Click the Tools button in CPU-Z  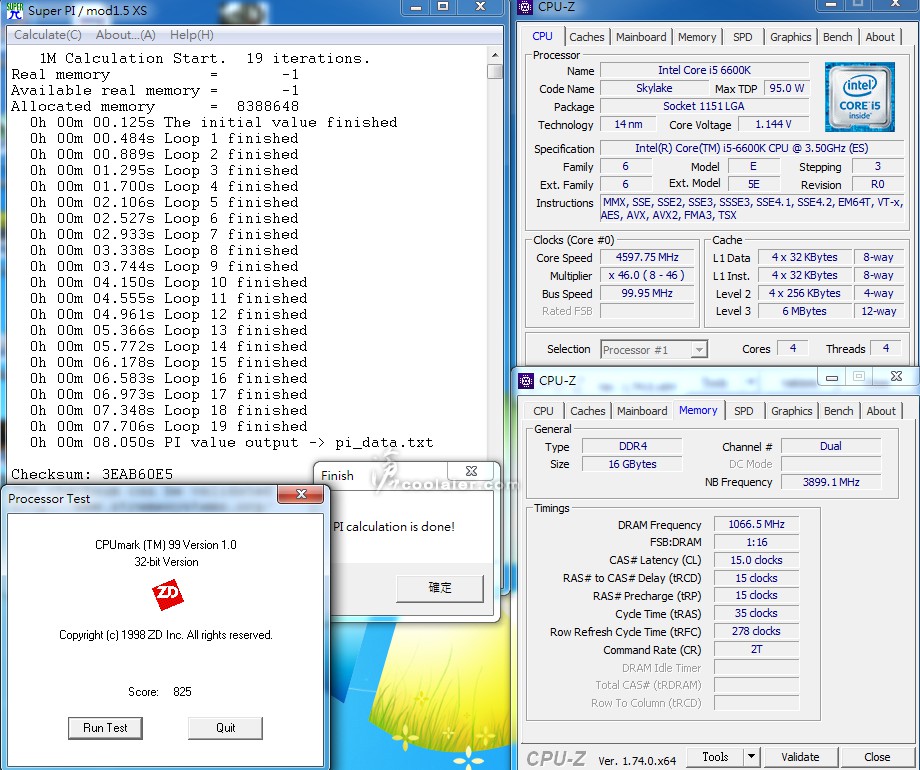pyautogui.click(x=715, y=757)
